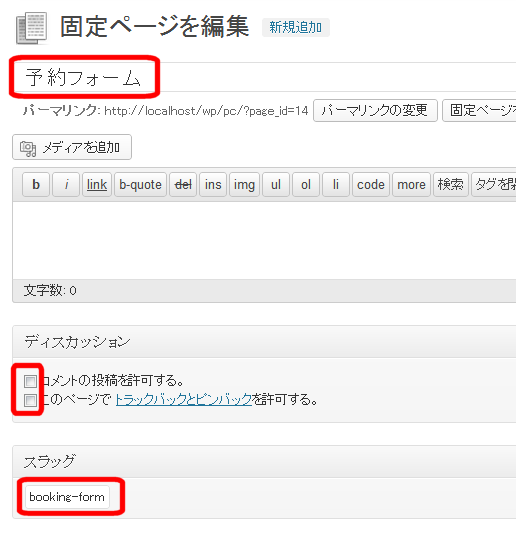This screenshot has width=516, height=536.
Task: Toggle the trackback and pingback permission checkbox
Action: click(x=30, y=400)
